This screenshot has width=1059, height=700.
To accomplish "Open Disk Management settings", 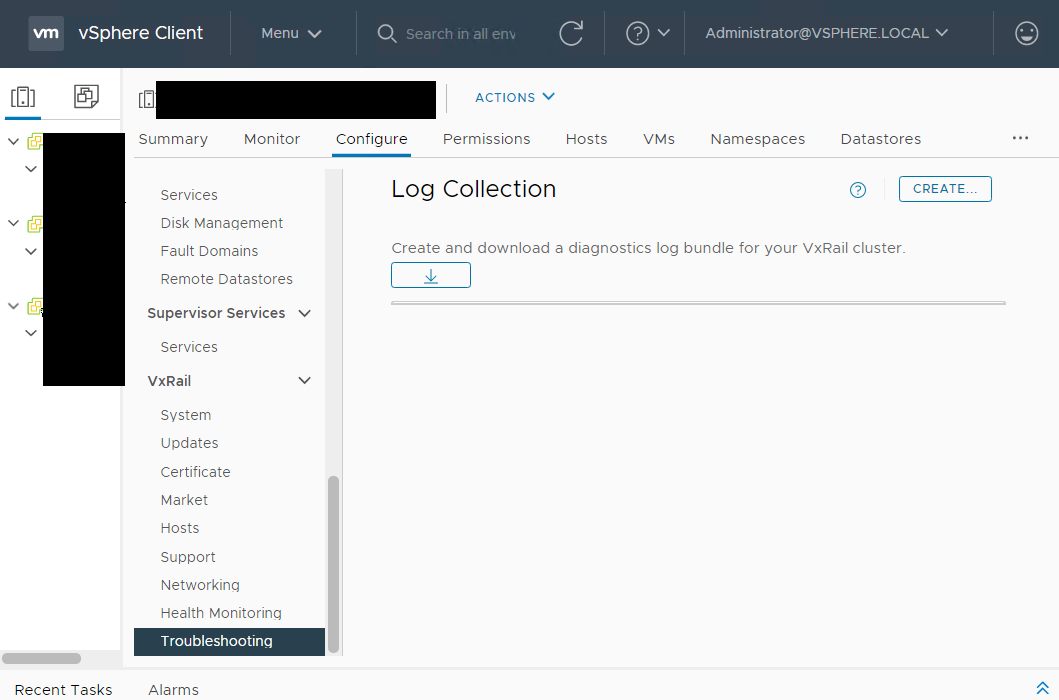I will coord(222,223).
